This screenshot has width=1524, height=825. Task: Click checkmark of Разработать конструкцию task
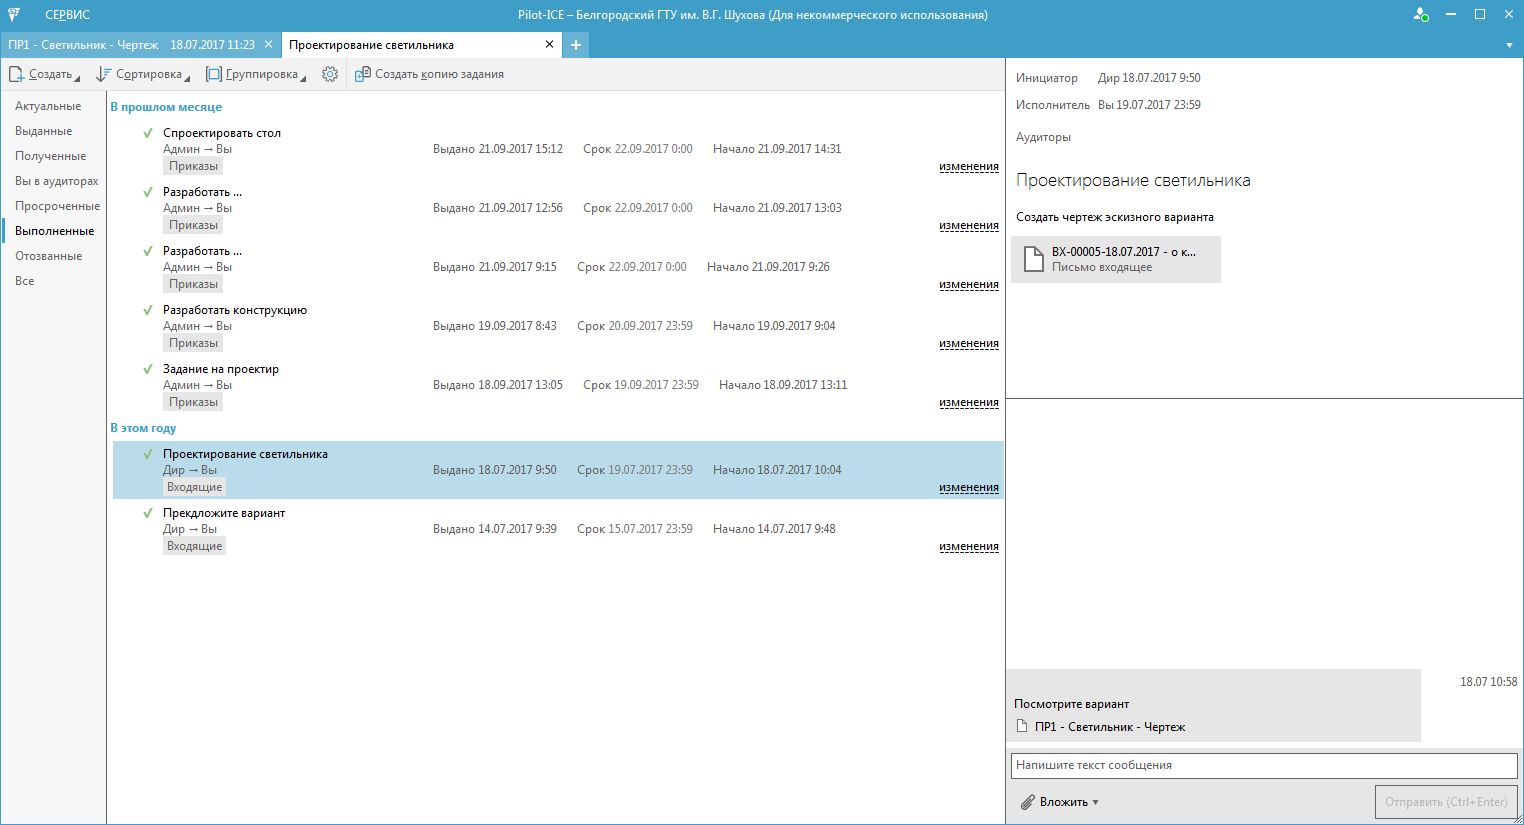pos(148,310)
